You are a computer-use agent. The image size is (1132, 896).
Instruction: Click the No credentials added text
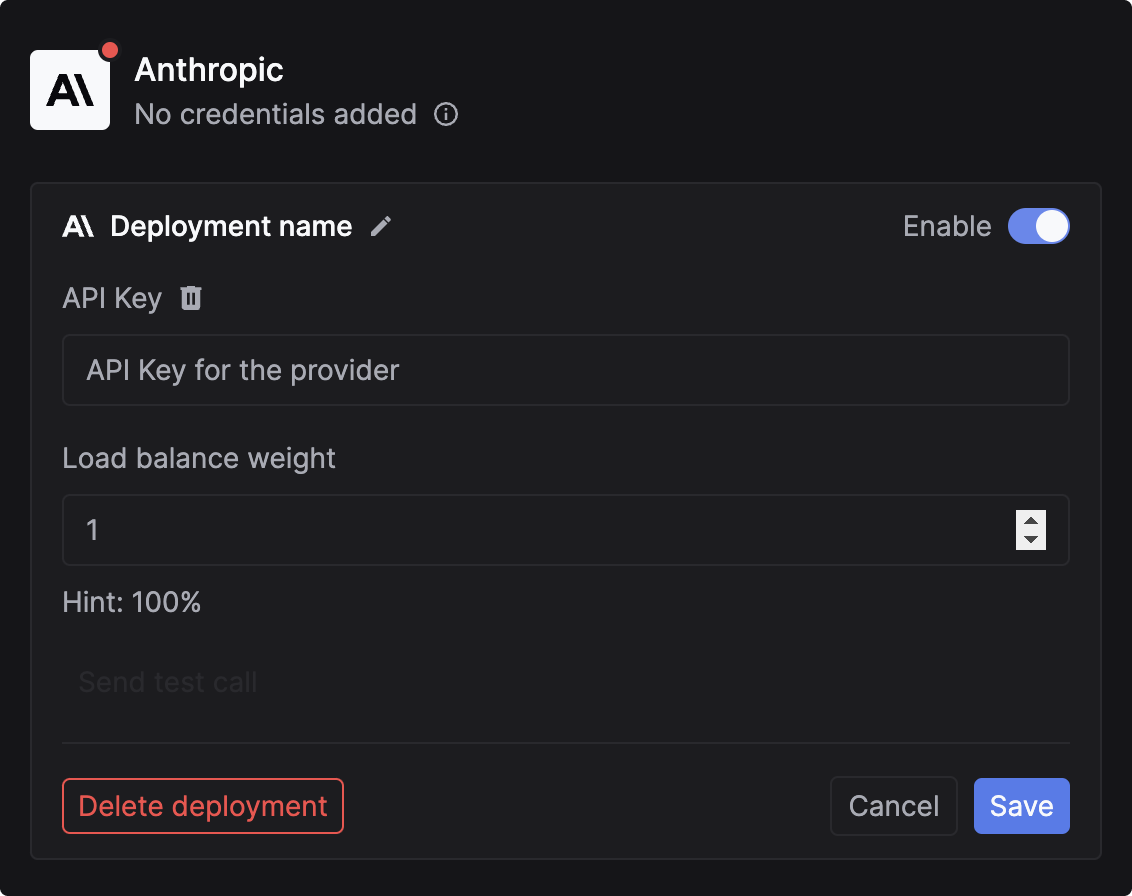tap(275, 114)
